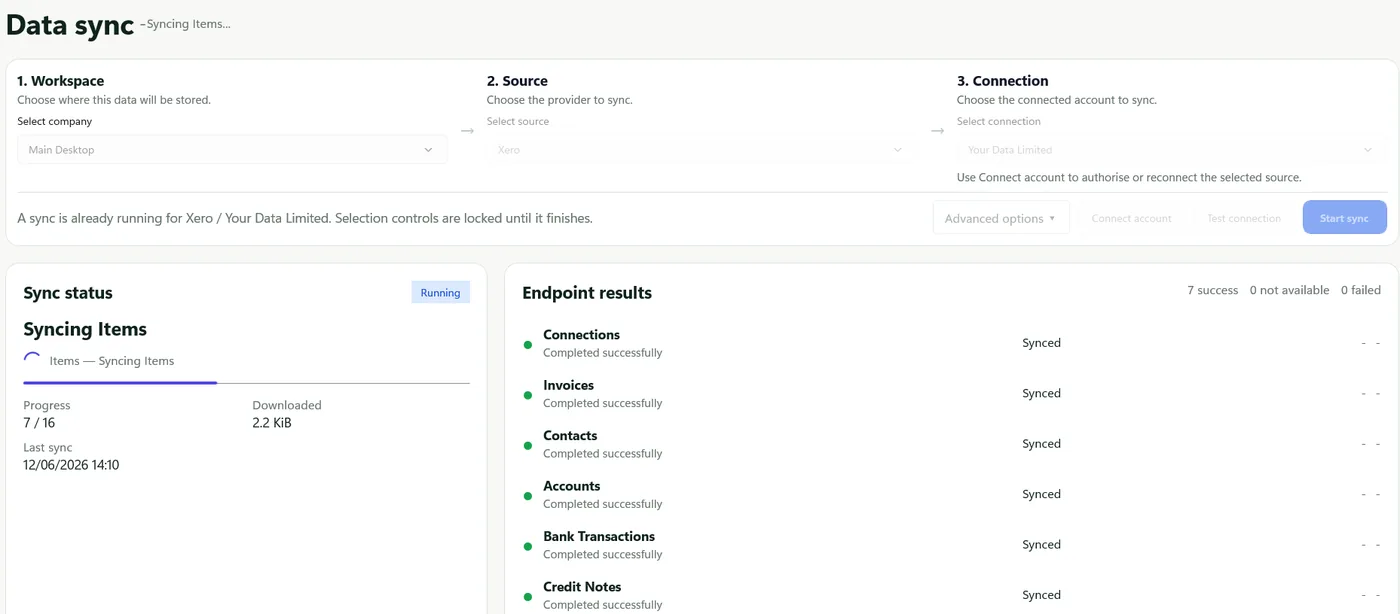Viewport: 1400px width, 614px height.
Task: Click the 7 / 16 progress value
Action: (x=39, y=423)
